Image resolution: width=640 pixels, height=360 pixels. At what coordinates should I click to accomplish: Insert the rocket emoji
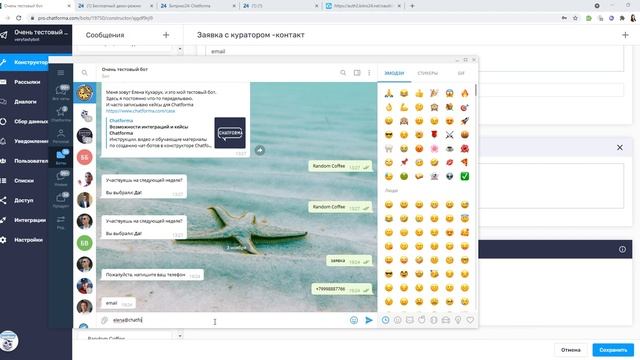[x=464, y=121]
